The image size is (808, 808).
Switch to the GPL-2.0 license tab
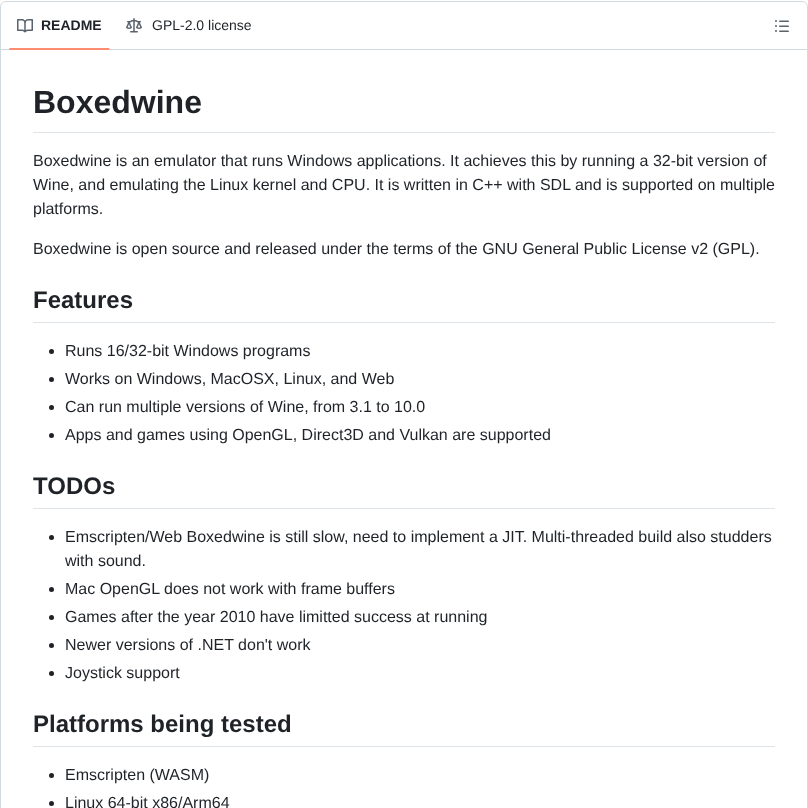click(188, 26)
